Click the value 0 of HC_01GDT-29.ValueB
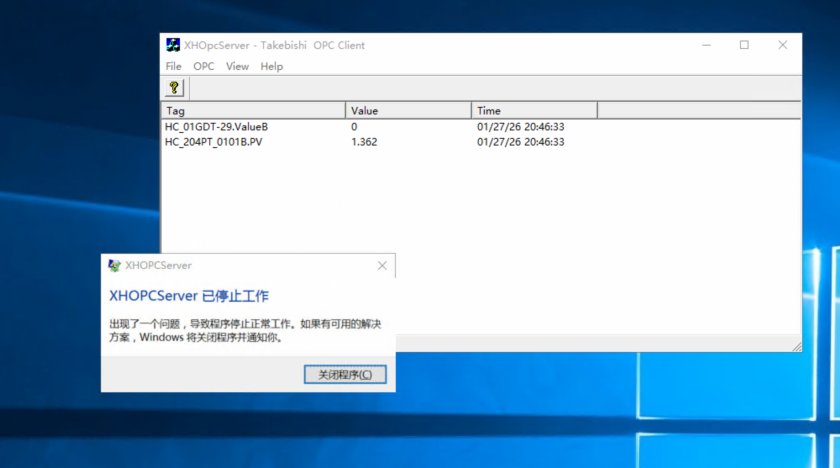Screen dimensions: 840x468 tap(354, 127)
